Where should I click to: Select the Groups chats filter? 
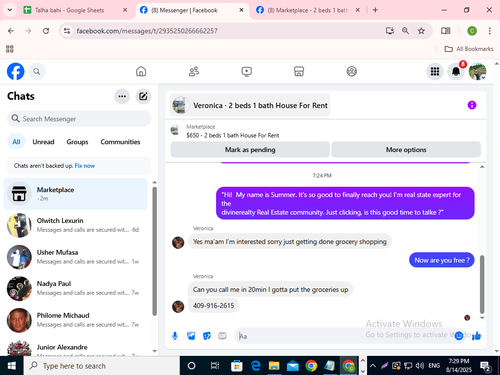[x=77, y=142]
